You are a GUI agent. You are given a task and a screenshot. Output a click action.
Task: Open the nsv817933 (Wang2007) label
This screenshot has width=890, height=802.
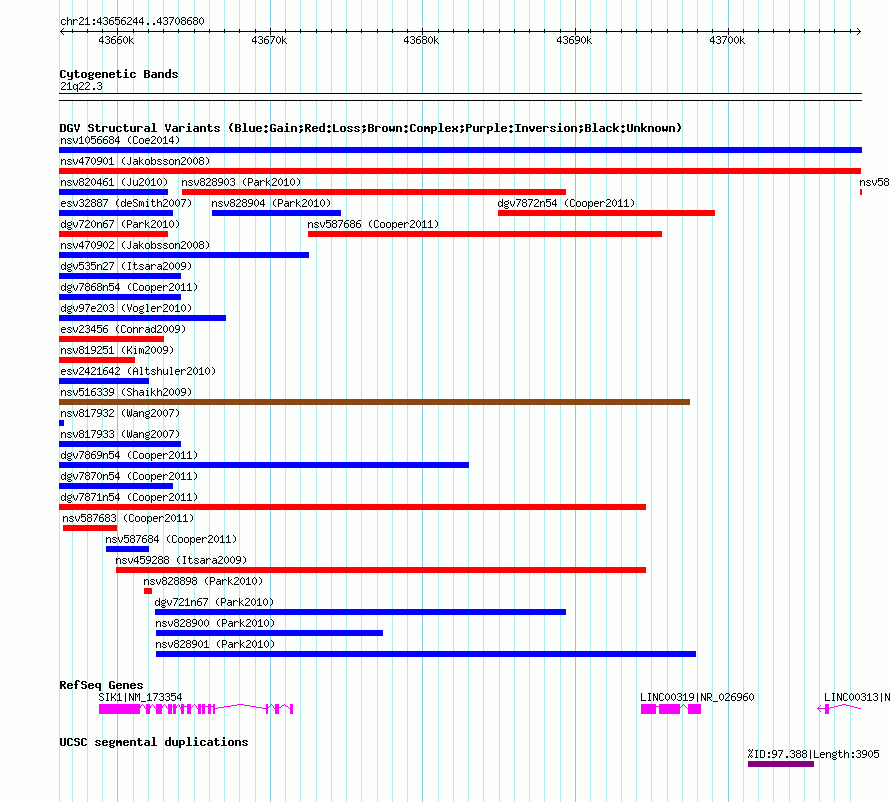coord(120,434)
